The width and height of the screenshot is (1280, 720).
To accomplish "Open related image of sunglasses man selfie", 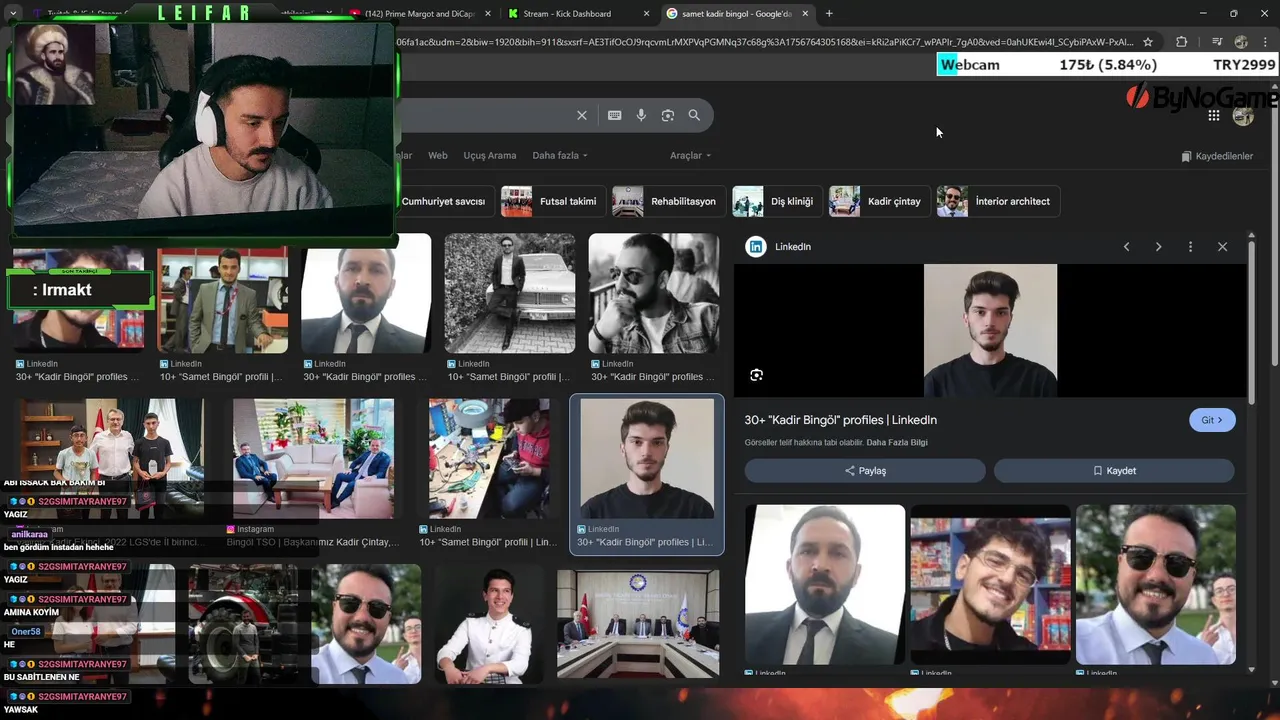I will click(1156, 584).
